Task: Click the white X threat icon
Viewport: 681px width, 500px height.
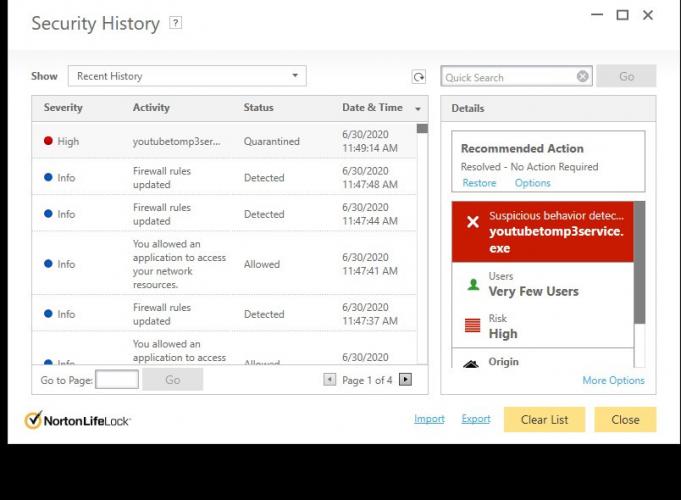Action: coord(473,222)
